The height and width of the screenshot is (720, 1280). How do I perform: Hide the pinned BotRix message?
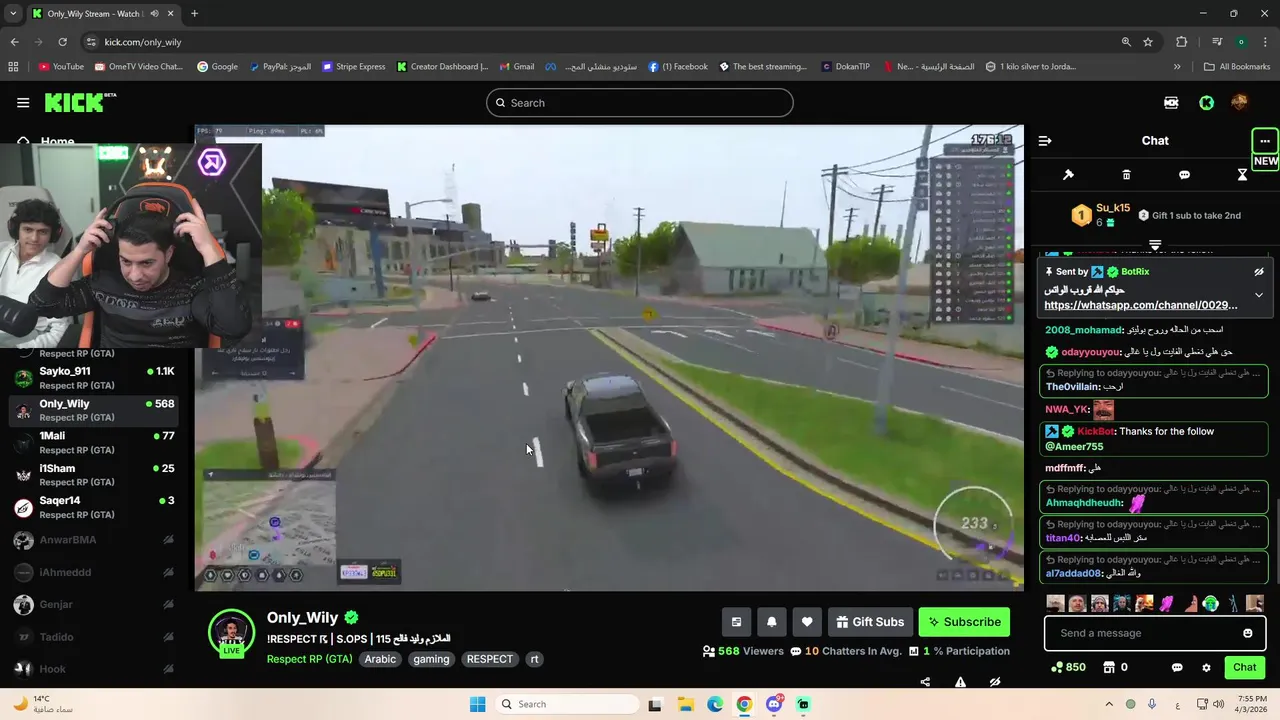click(1259, 272)
